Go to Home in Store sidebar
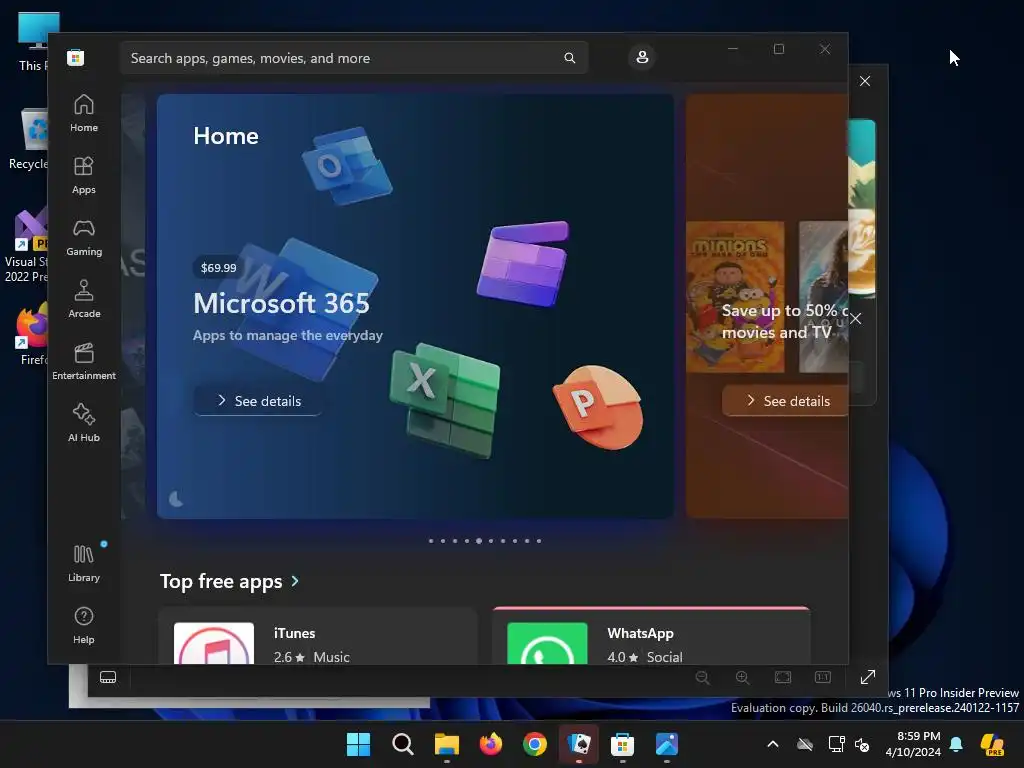 pos(84,113)
